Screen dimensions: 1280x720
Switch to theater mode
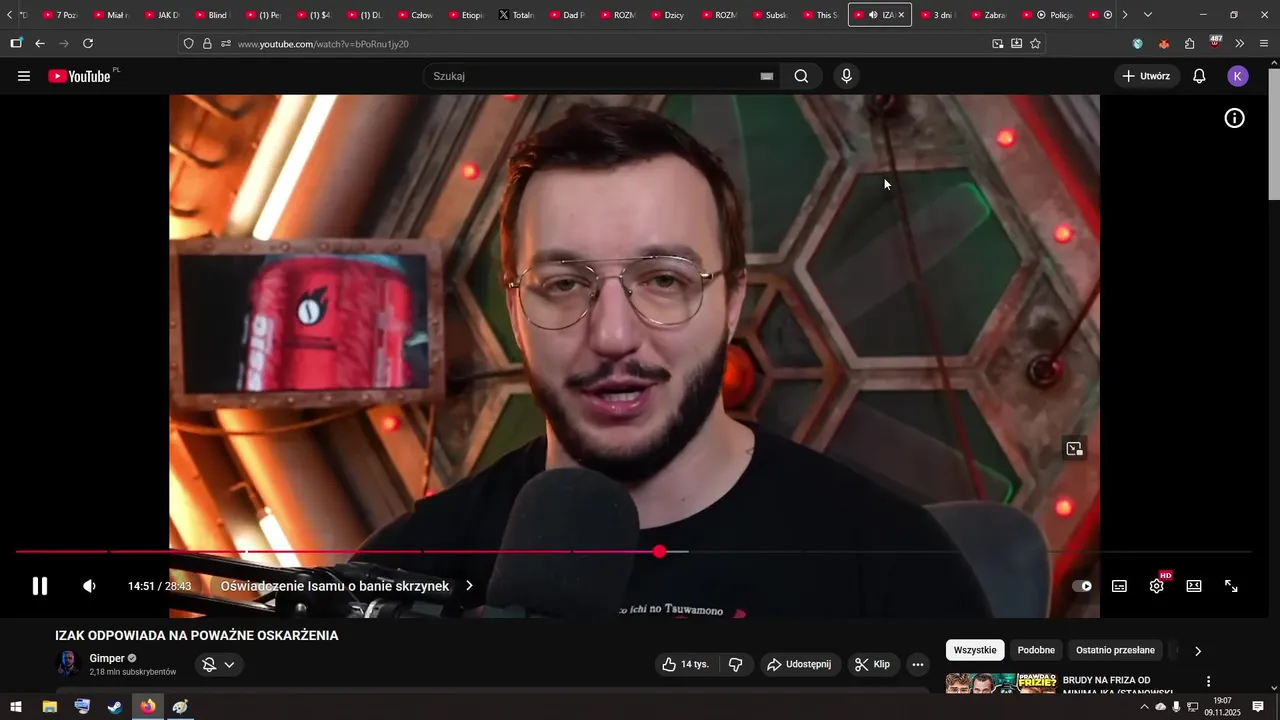[1194, 586]
